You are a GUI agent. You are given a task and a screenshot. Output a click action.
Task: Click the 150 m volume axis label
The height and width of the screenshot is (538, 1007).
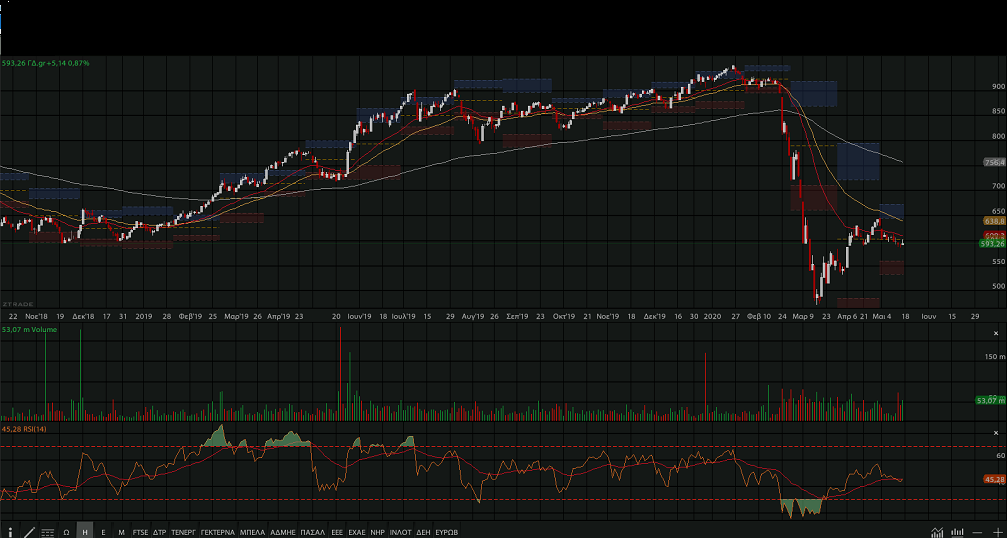(x=995, y=357)
